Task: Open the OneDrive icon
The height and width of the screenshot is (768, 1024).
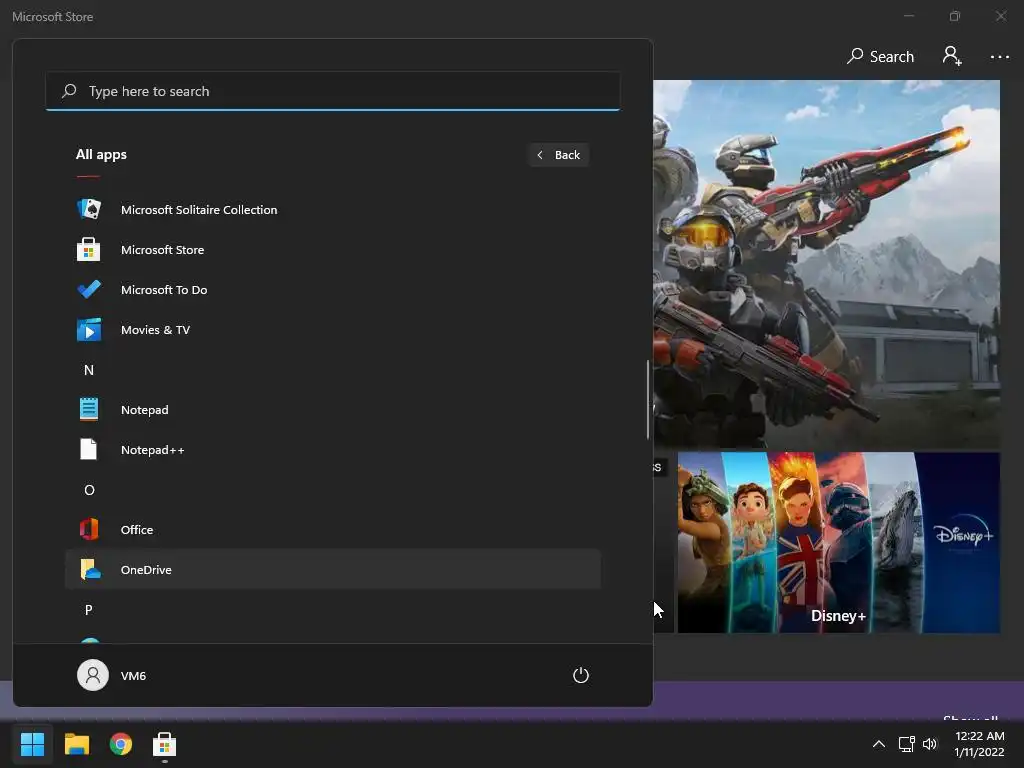Action: (90, 569)
